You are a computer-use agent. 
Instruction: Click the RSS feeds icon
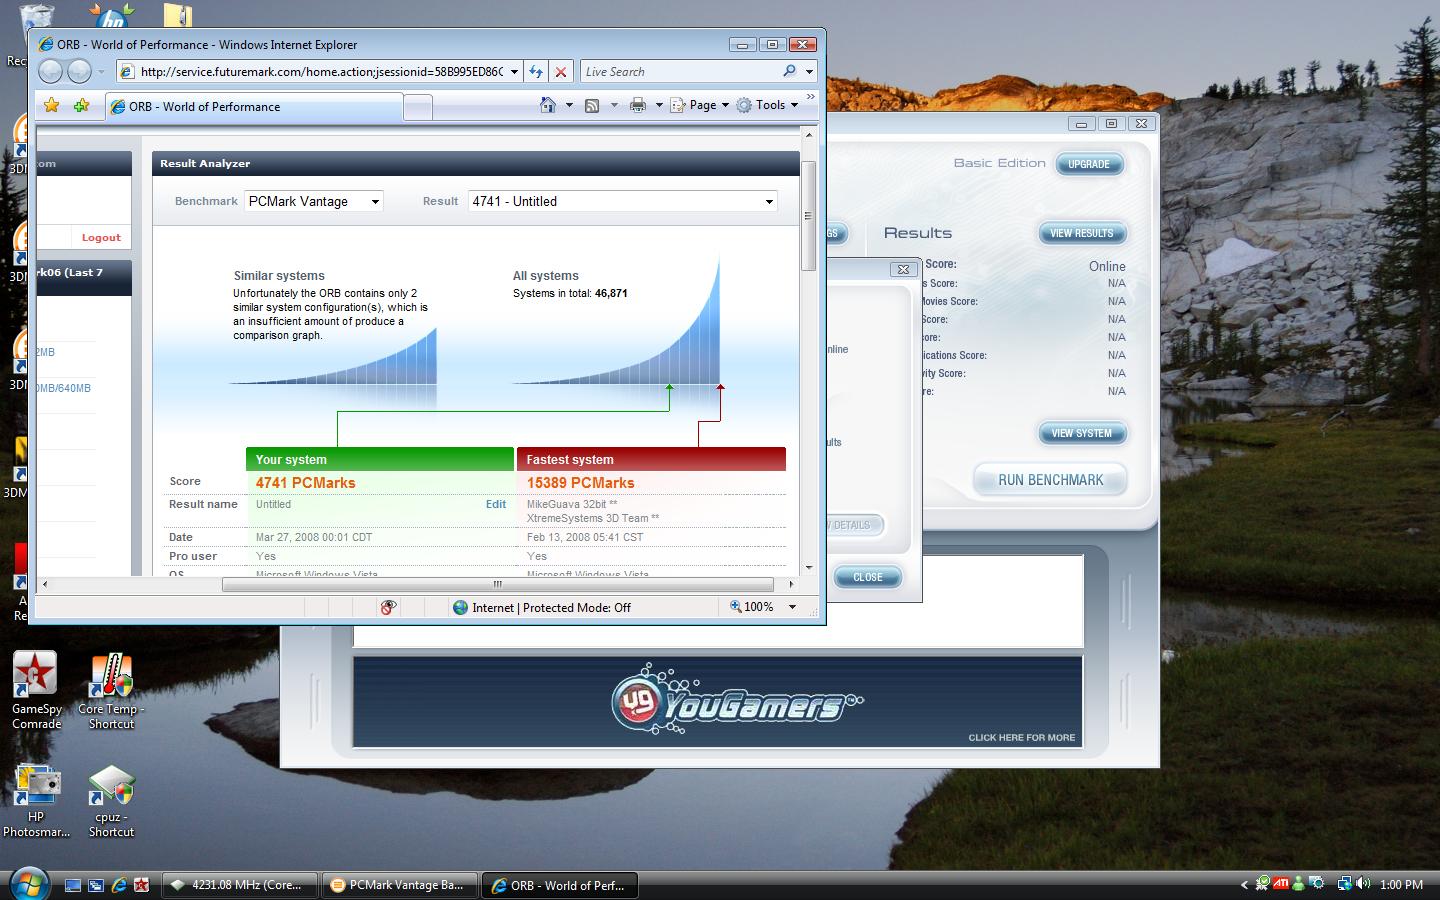(592, 105)
